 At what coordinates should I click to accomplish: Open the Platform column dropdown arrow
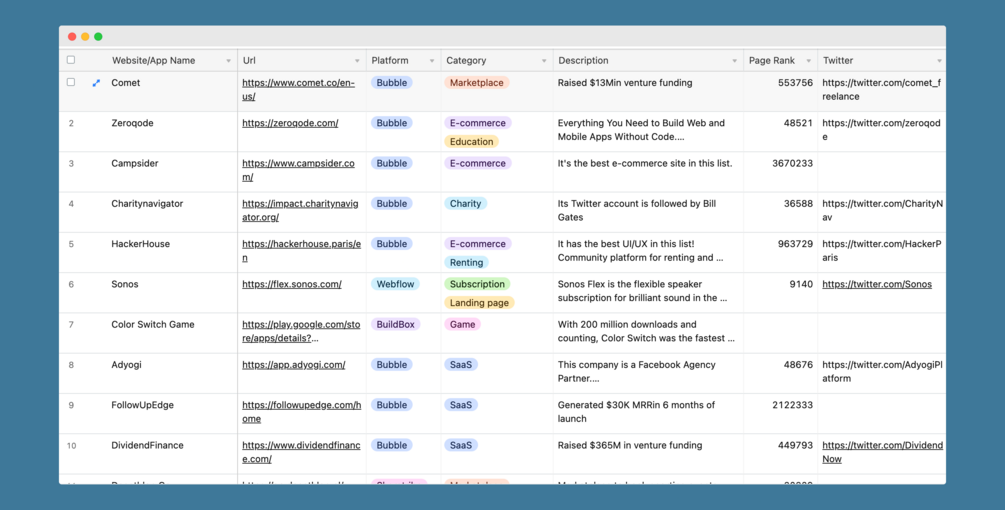[431, 61]
